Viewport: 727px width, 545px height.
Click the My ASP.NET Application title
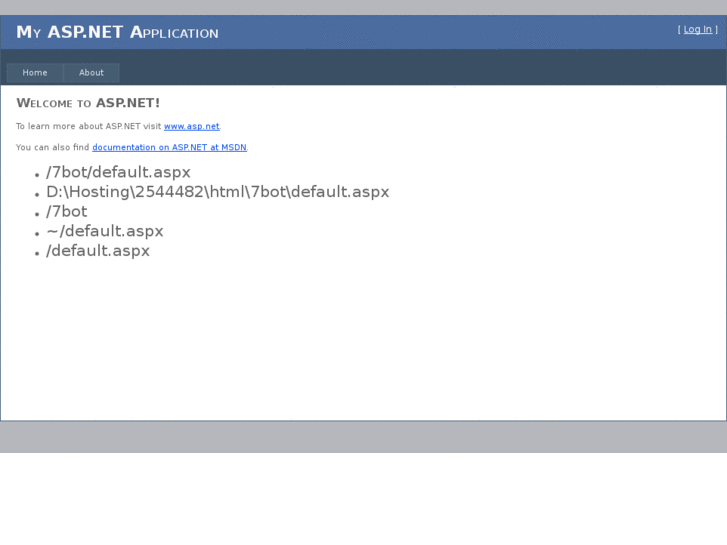(x=117, y=33)
